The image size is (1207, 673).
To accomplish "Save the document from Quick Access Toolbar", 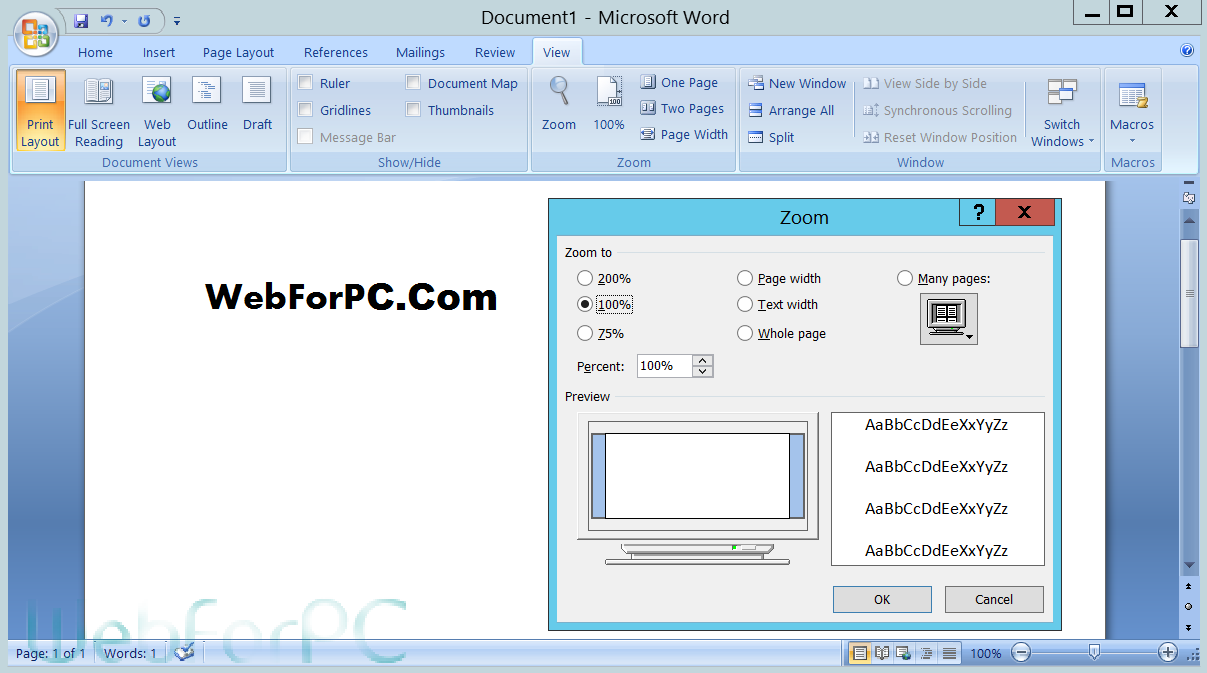I will click(81, 20).
